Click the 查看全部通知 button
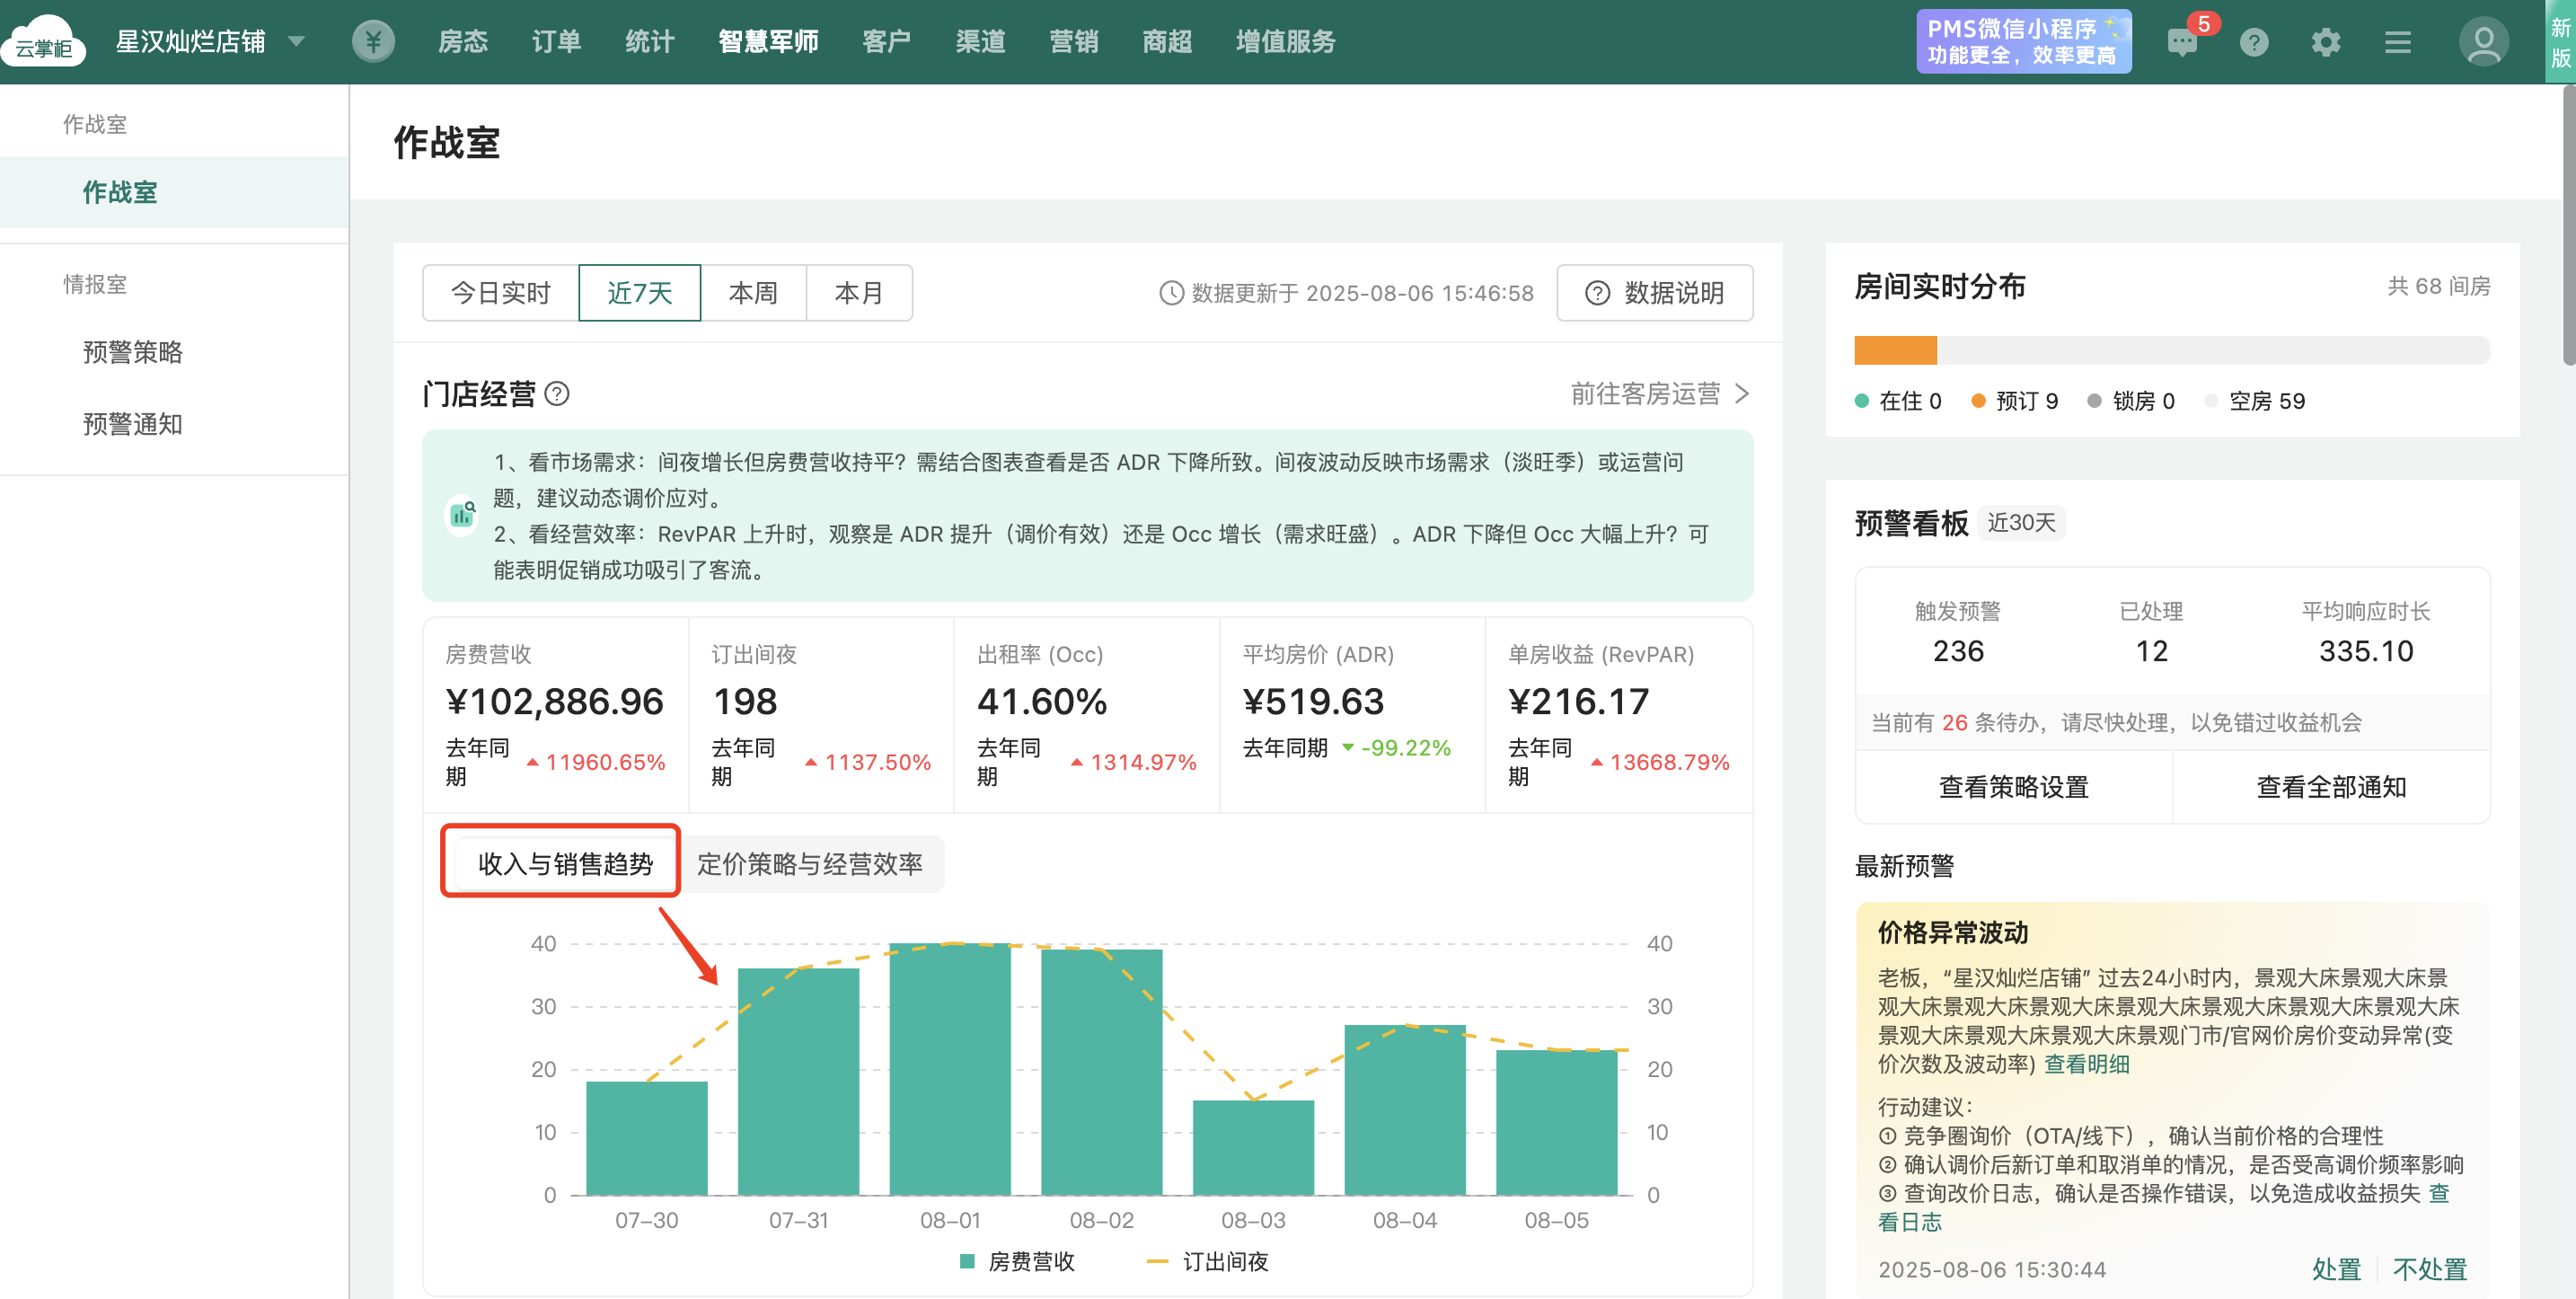Viewport: 2576px width, 1299px height. pyautogui.click(x=2331, y=787)
